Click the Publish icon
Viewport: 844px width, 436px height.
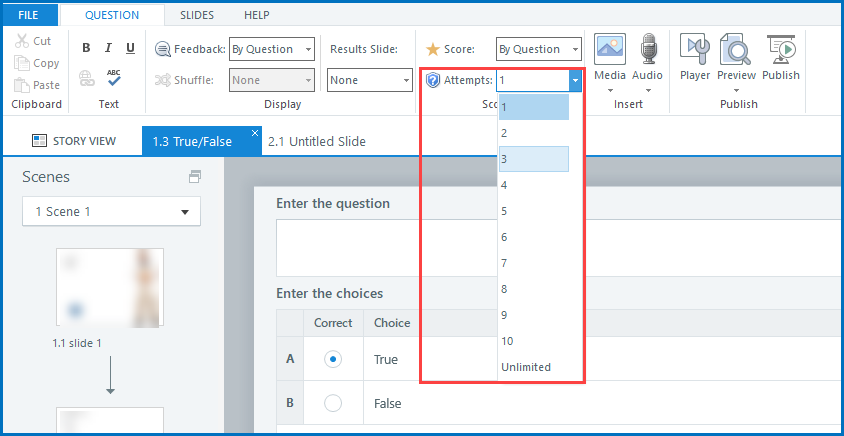[x=781, y=58]
